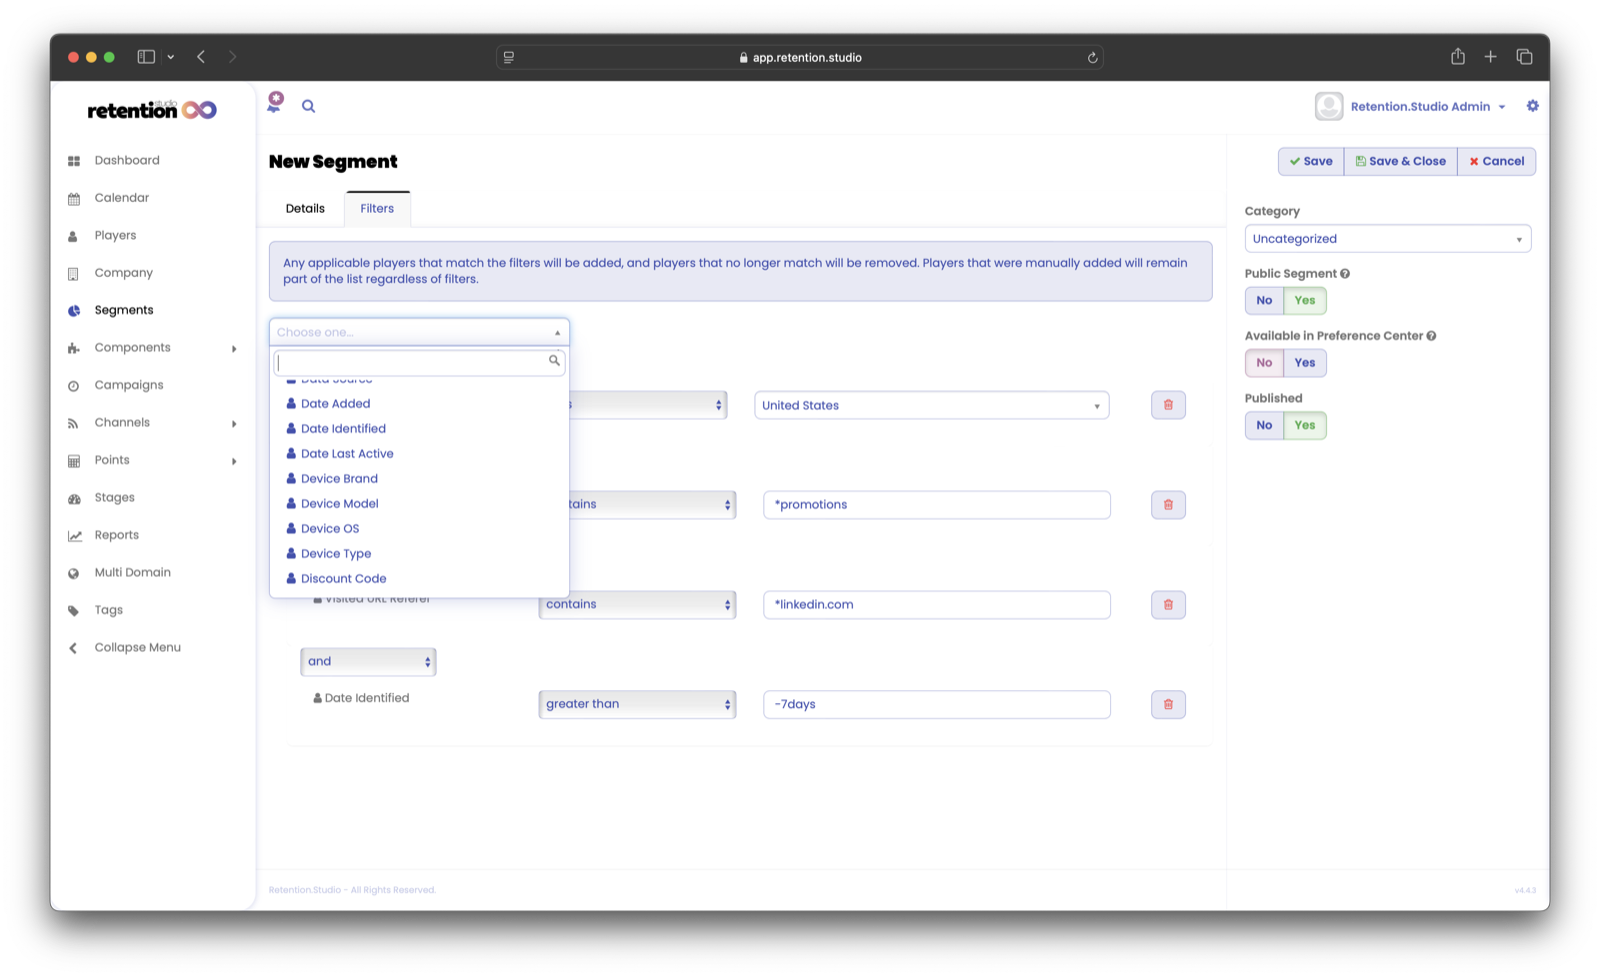Choose Device Type from the list
The image size is (1600, 977).
click(336, 554)
